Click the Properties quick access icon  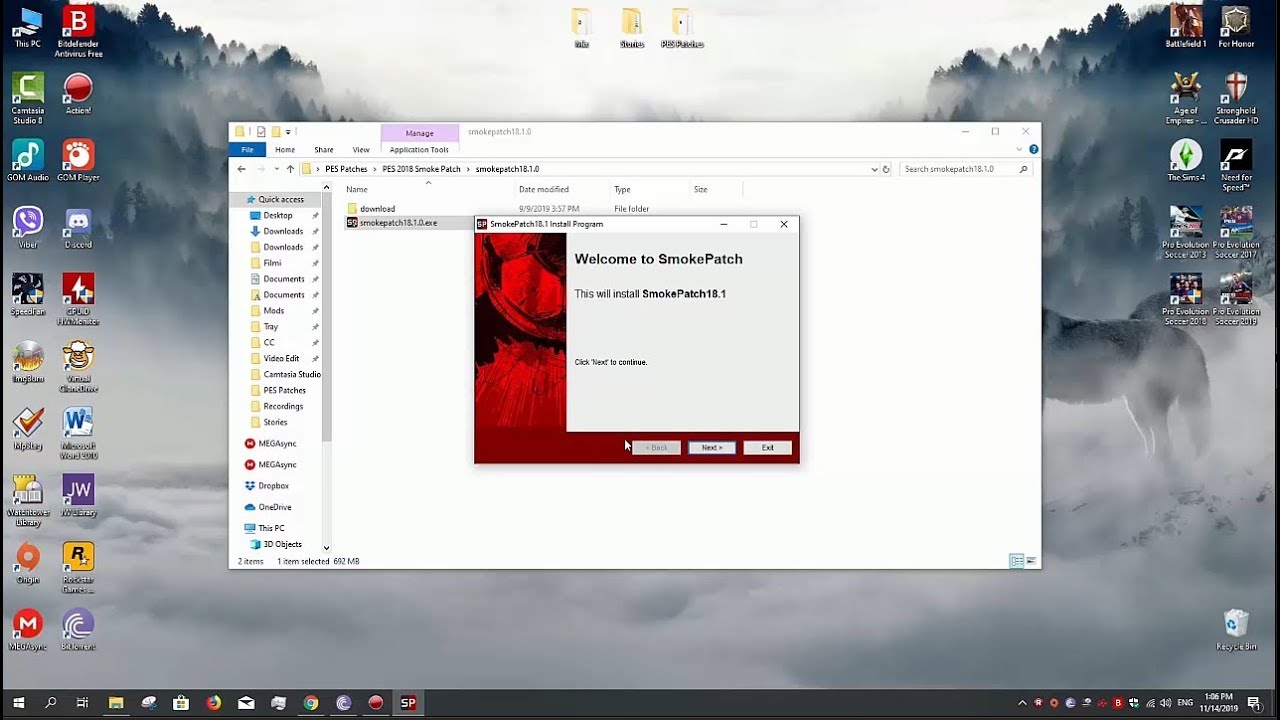(x=261, y=132)
